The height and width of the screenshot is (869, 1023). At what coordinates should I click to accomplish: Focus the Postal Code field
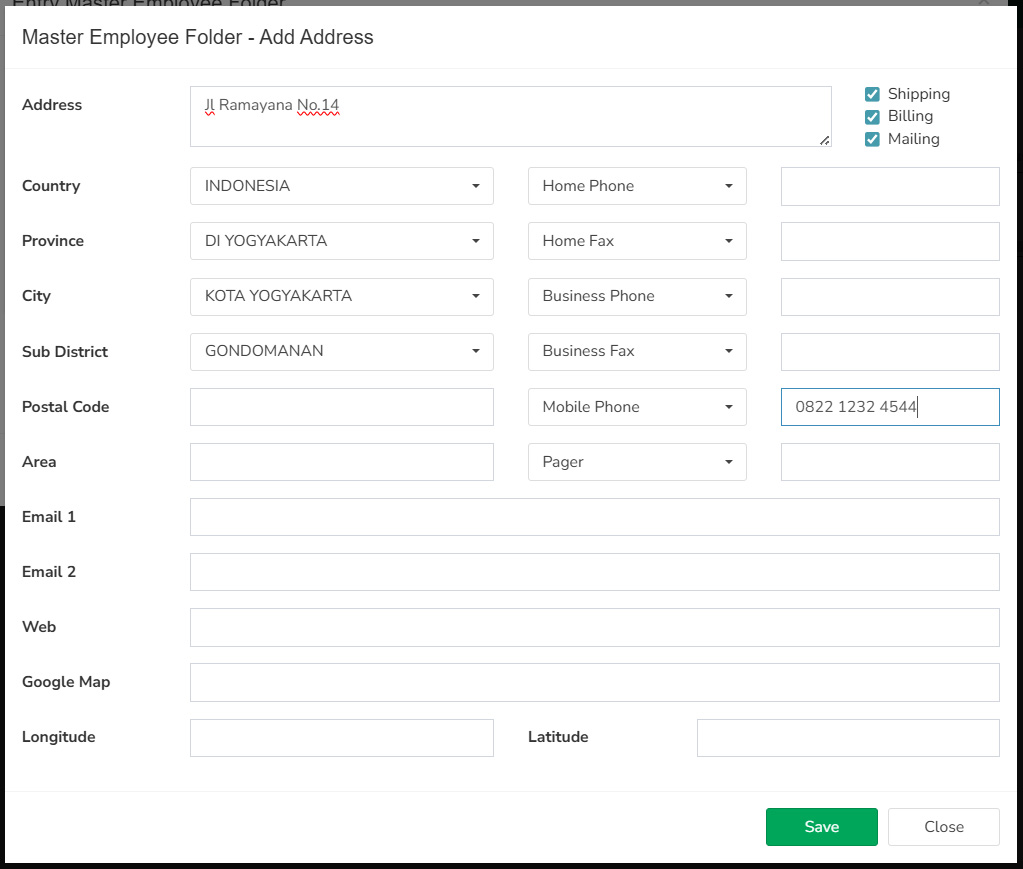(341, 407)
